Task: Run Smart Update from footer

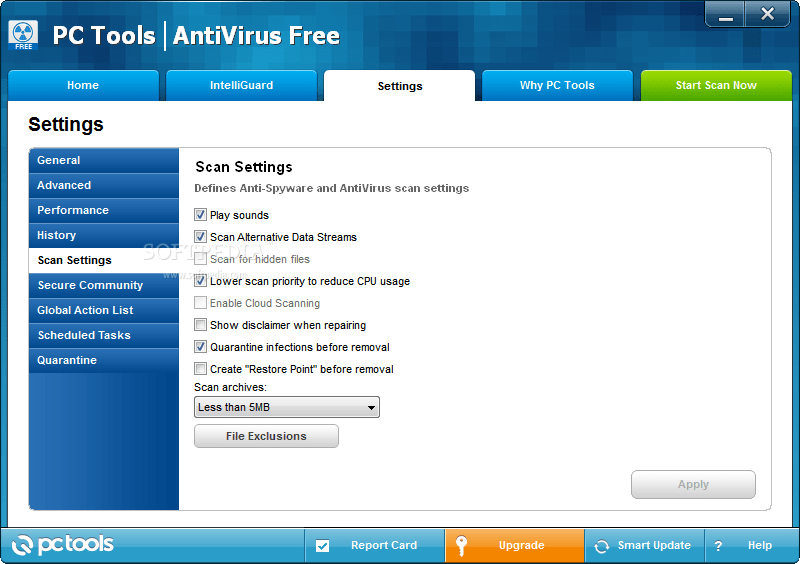Action: (644, 546)
